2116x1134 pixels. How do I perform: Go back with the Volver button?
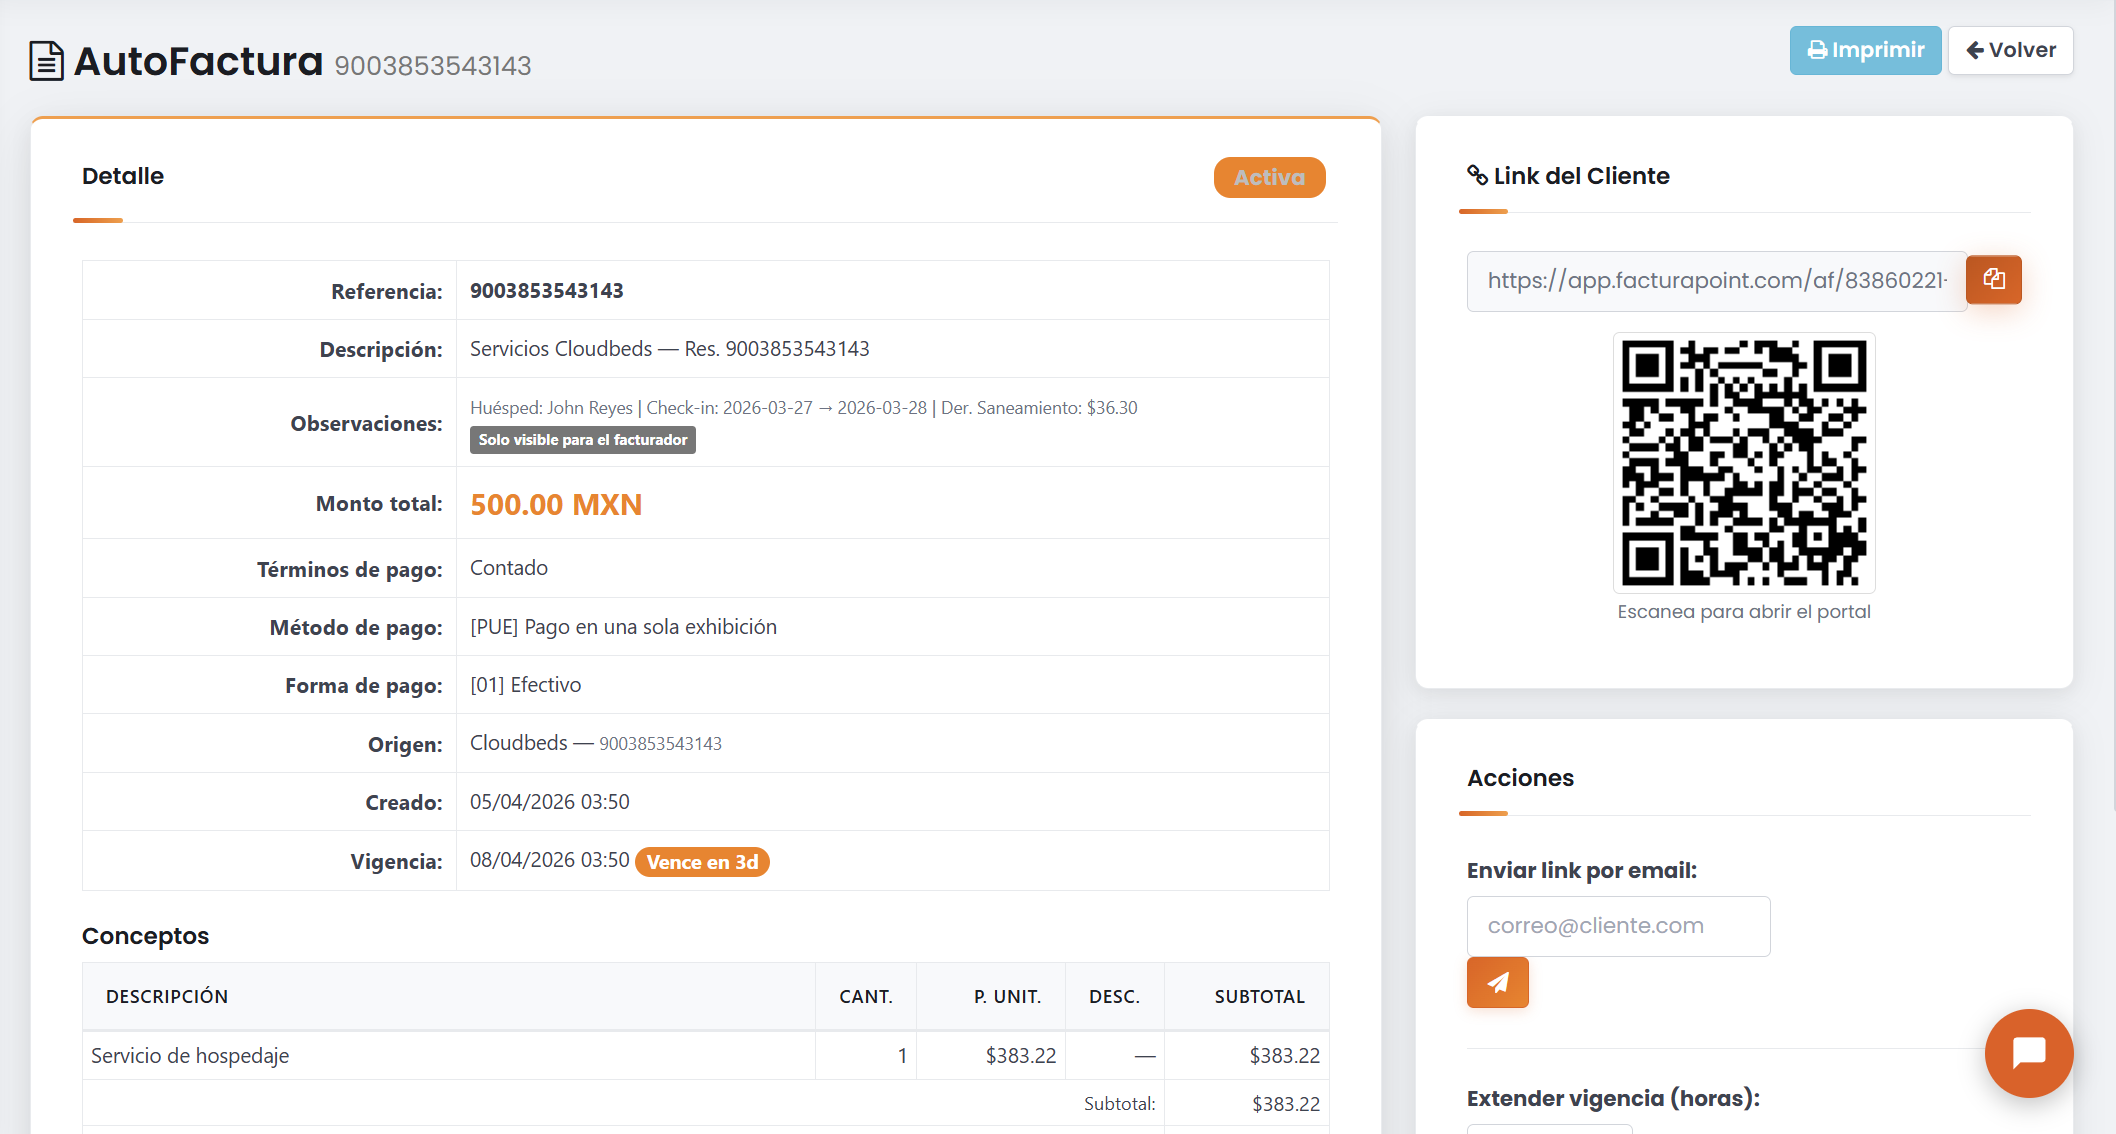(x=2010, y=50)
